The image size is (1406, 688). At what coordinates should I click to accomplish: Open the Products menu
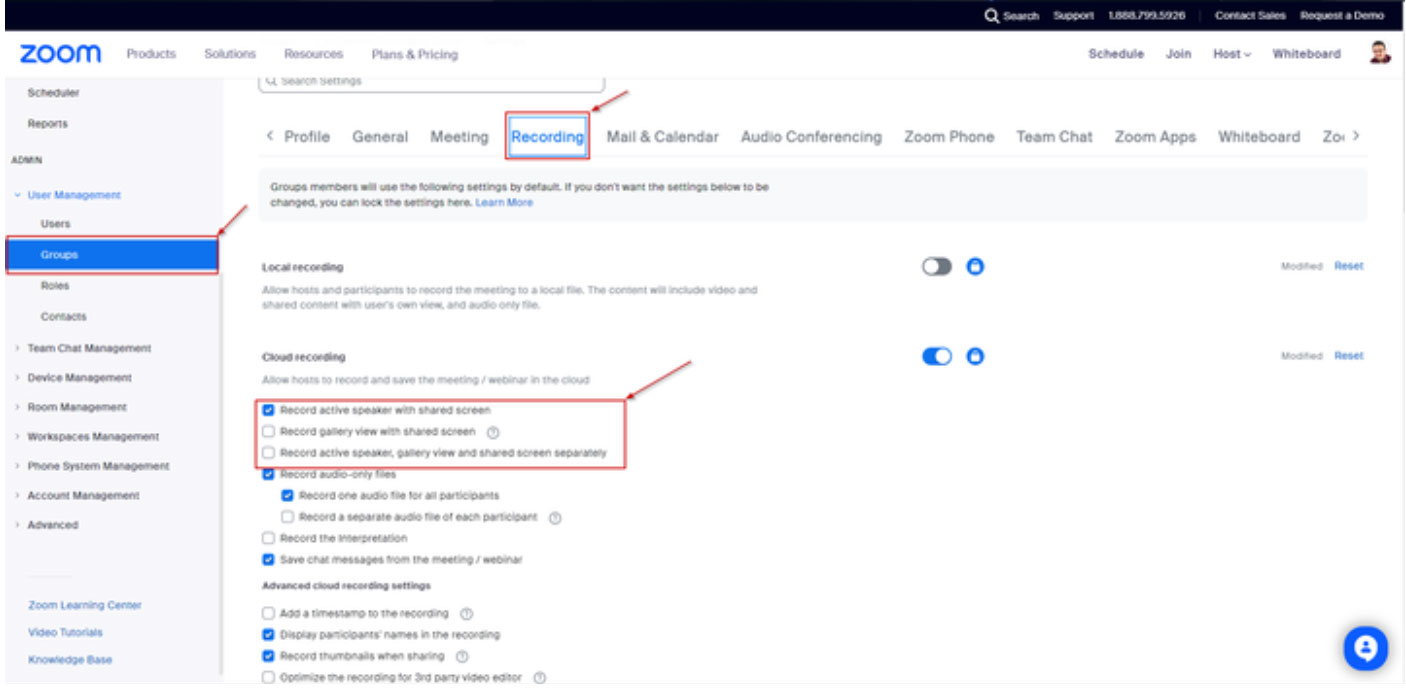[x=151, y=54]
